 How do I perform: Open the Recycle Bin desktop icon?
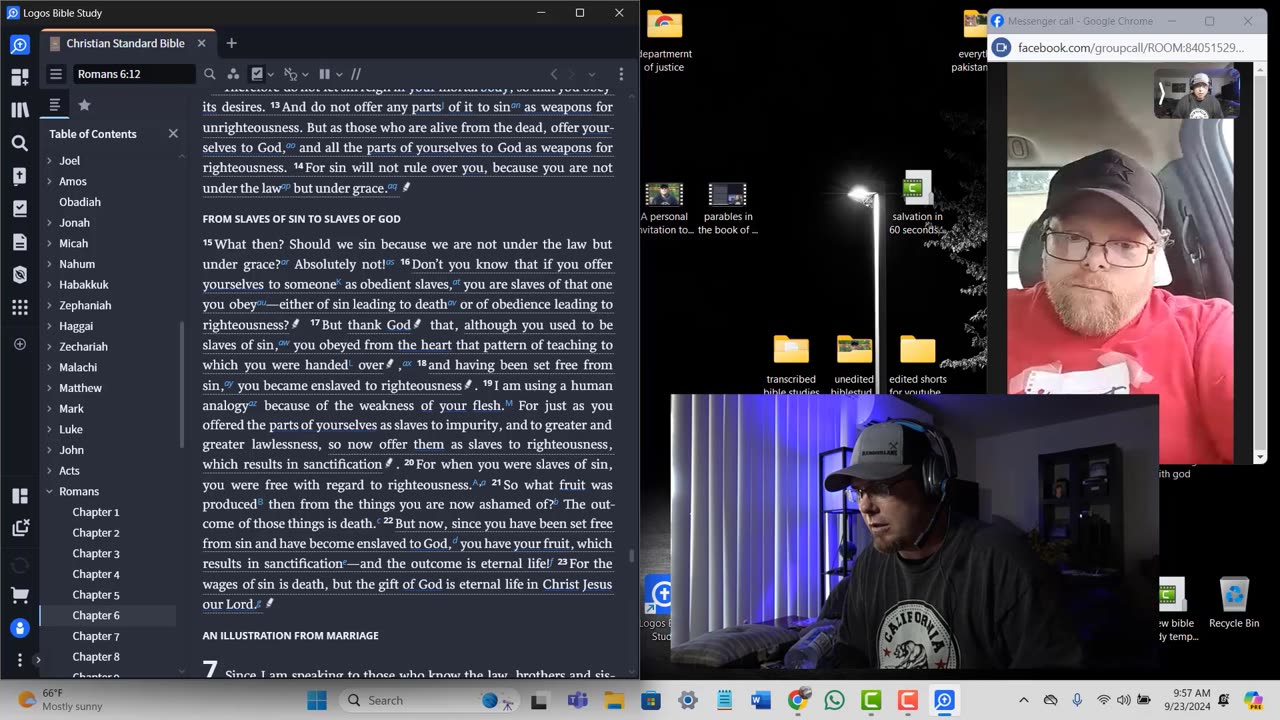pyautogui.click(x=1234, y=603)
